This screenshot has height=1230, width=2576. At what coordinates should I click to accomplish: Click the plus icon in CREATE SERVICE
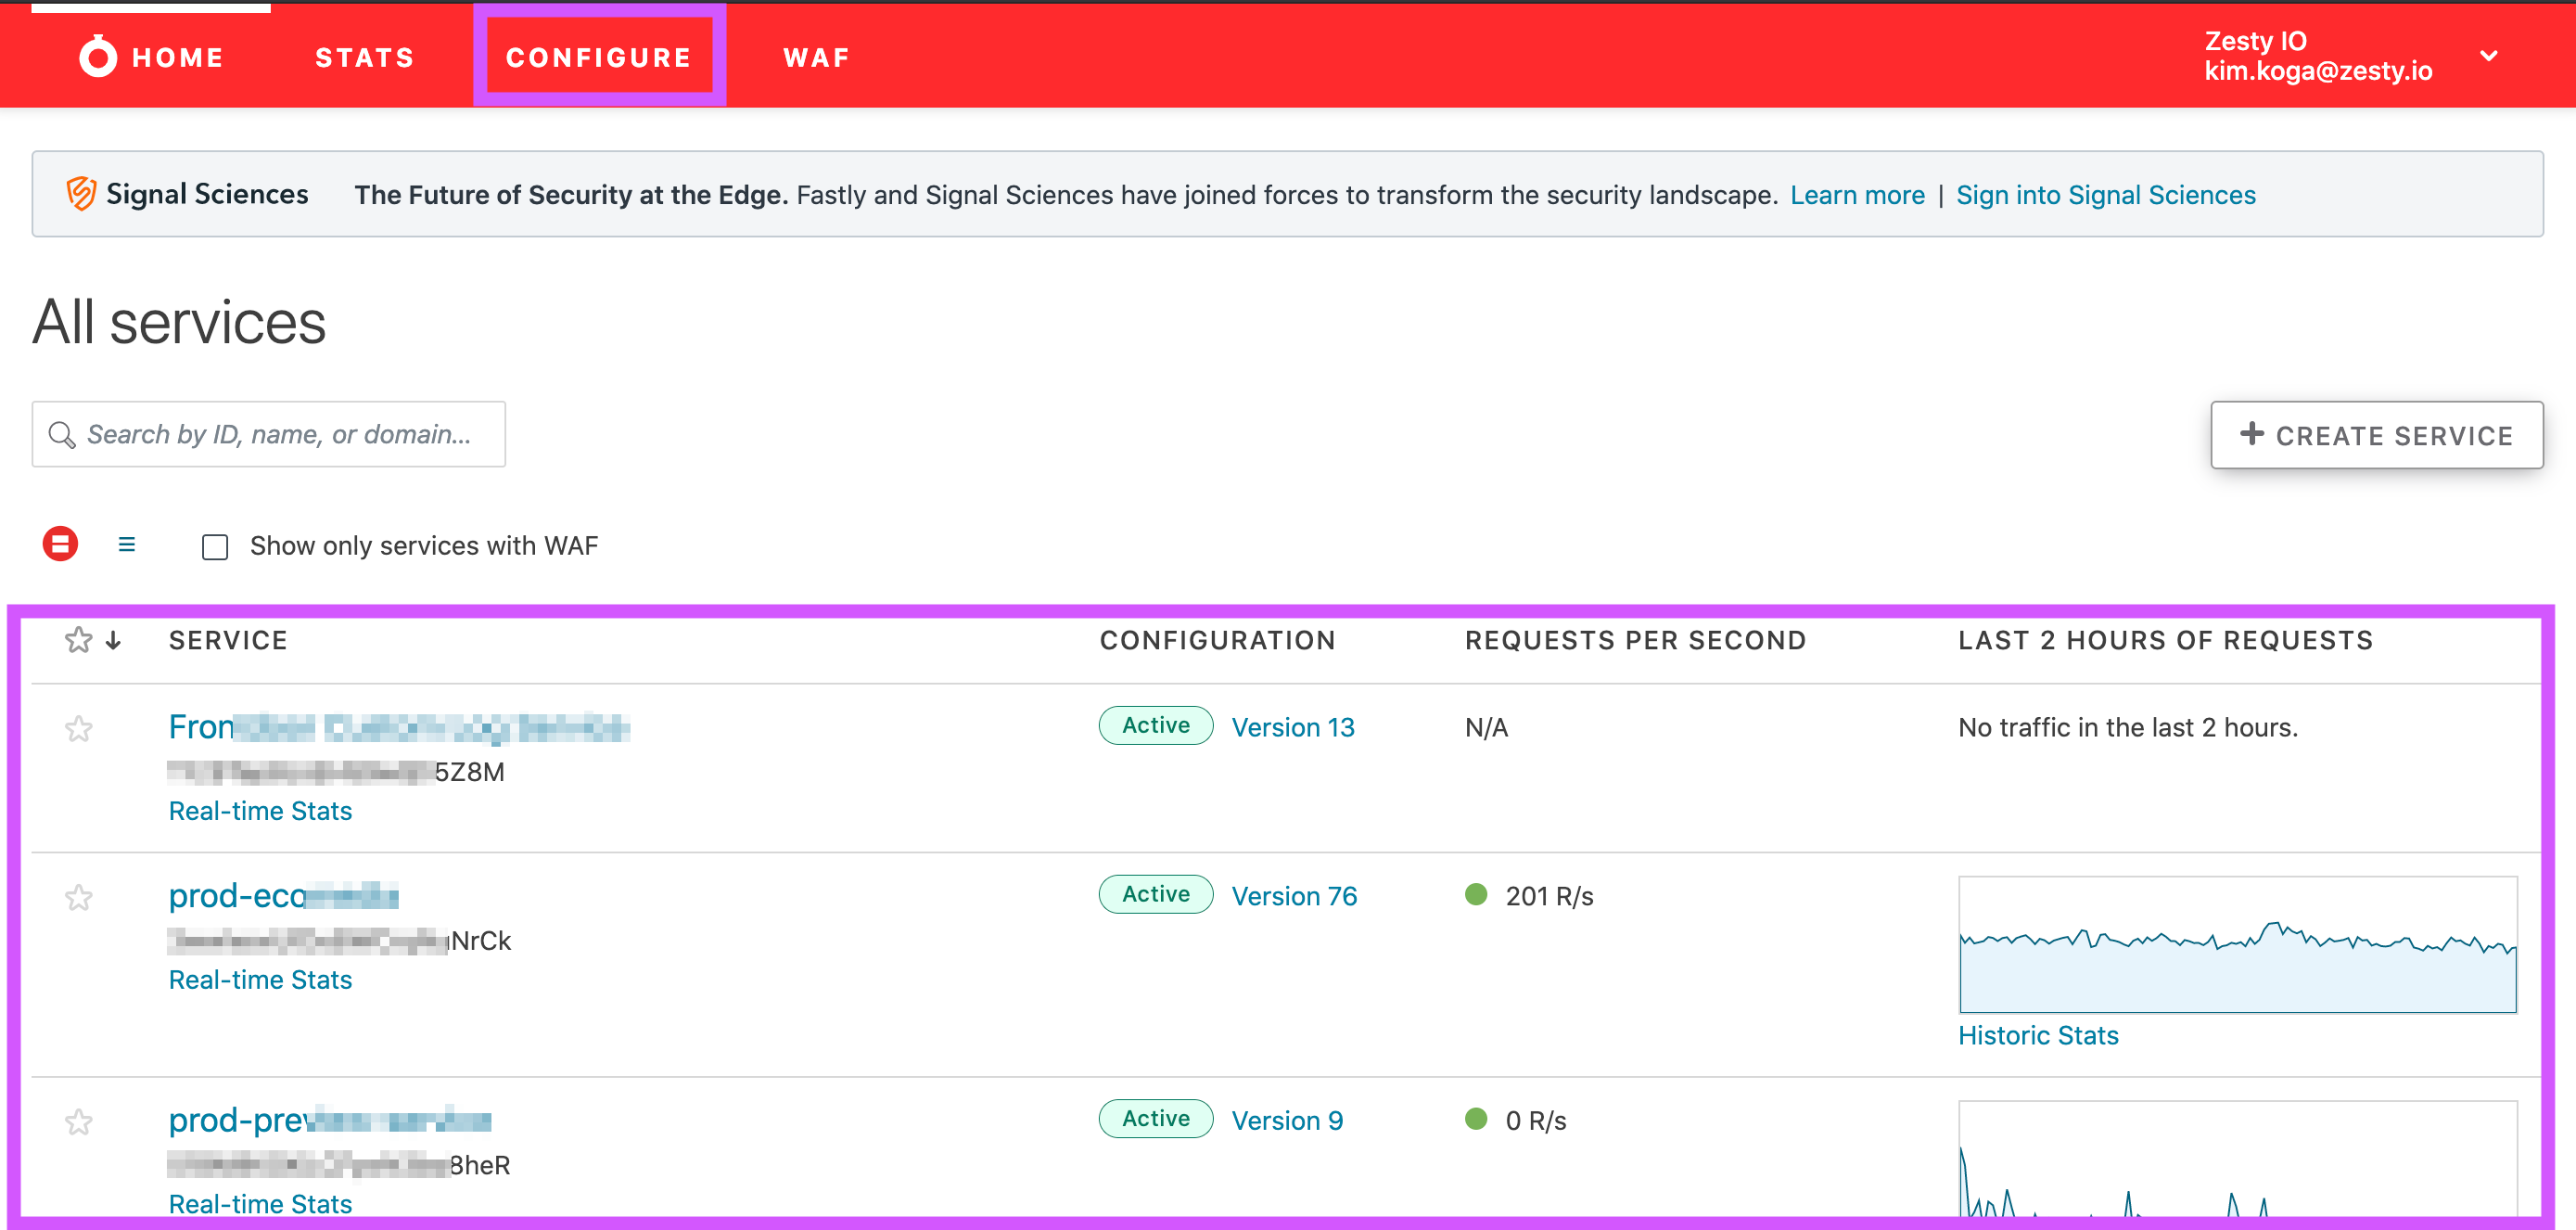[x=2251, y=433]
